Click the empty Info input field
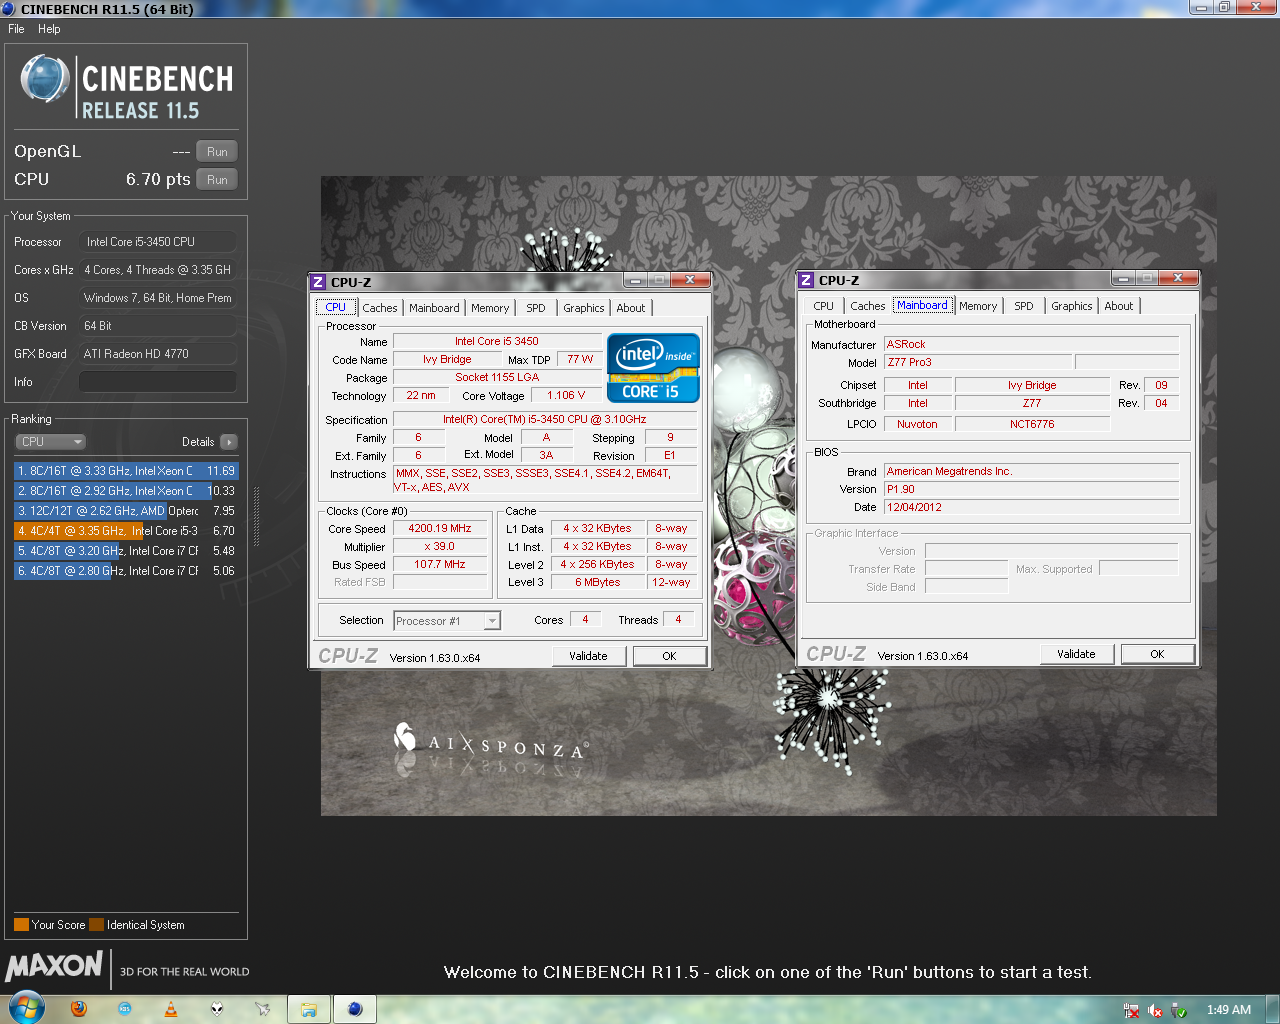This screenshot has height=1024, width=1280. (158, 382)
